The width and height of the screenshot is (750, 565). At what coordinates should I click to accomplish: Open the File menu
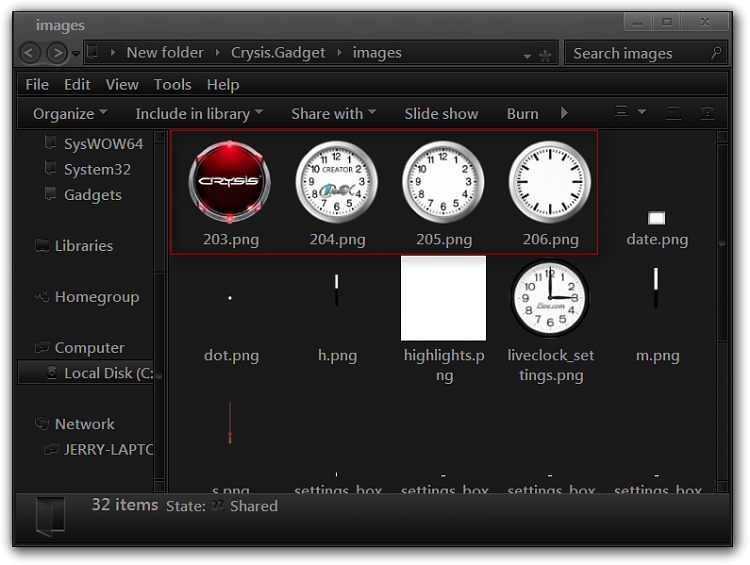(x=37, y=85)
